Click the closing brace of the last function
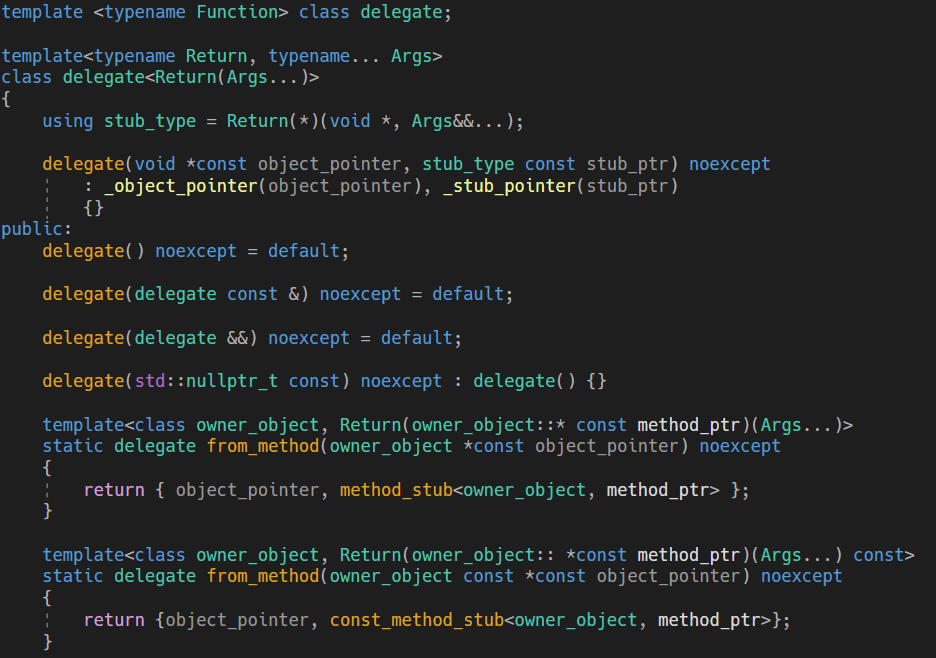 click(x=46, y=641)
